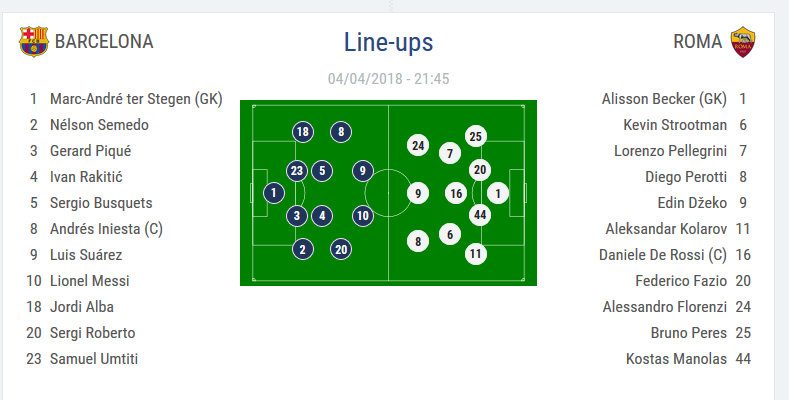Click Lionel Messi in Barcelona list
Screen dimensions: 789x400
pyautogui.click(x=90, y=281)
